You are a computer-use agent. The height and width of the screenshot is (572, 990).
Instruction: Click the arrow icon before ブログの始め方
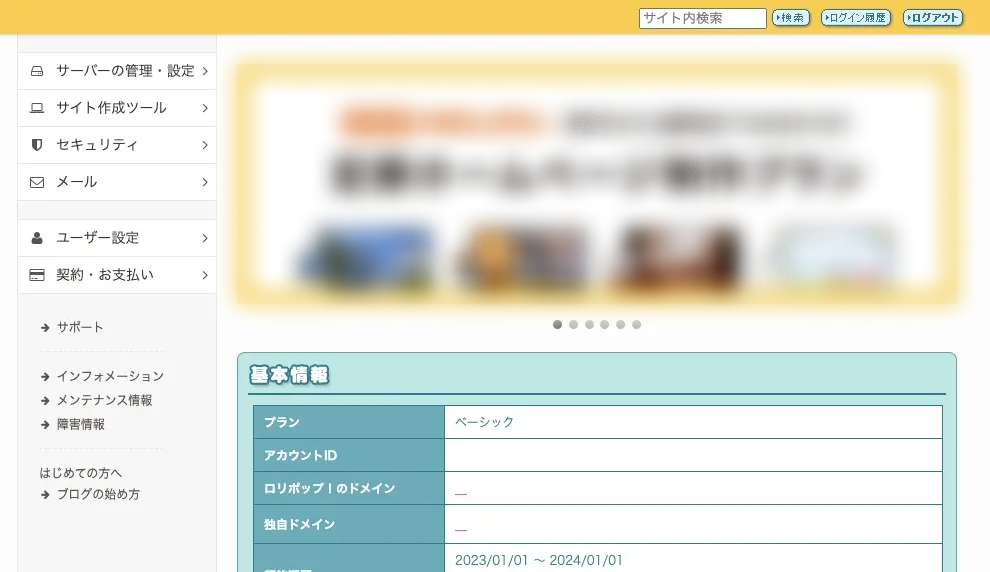tap(45, 495)
